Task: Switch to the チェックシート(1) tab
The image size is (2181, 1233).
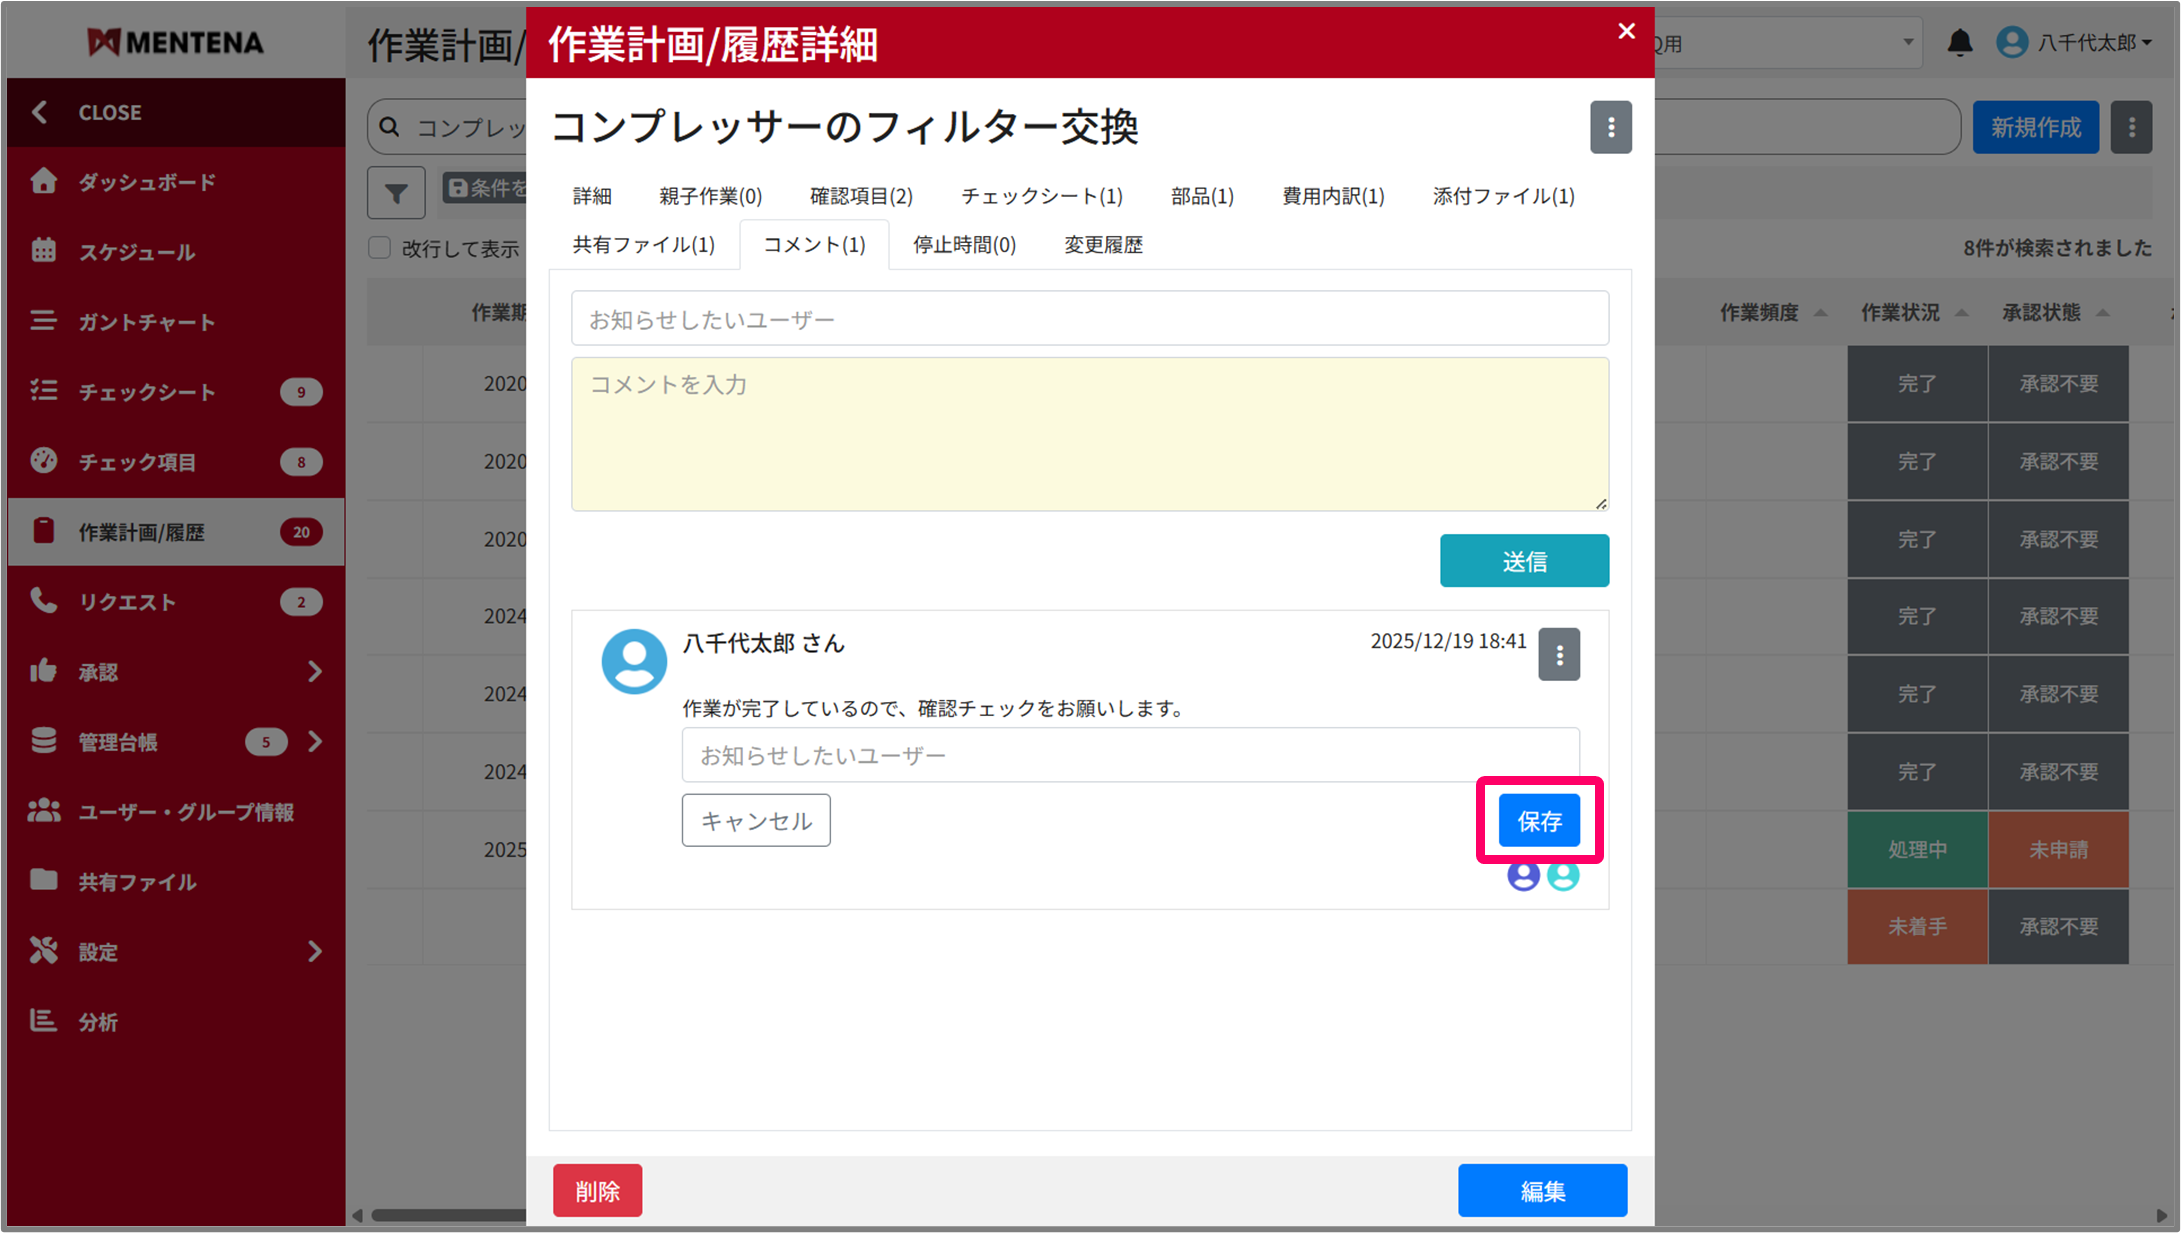Action: click(x=1041, y=196)
